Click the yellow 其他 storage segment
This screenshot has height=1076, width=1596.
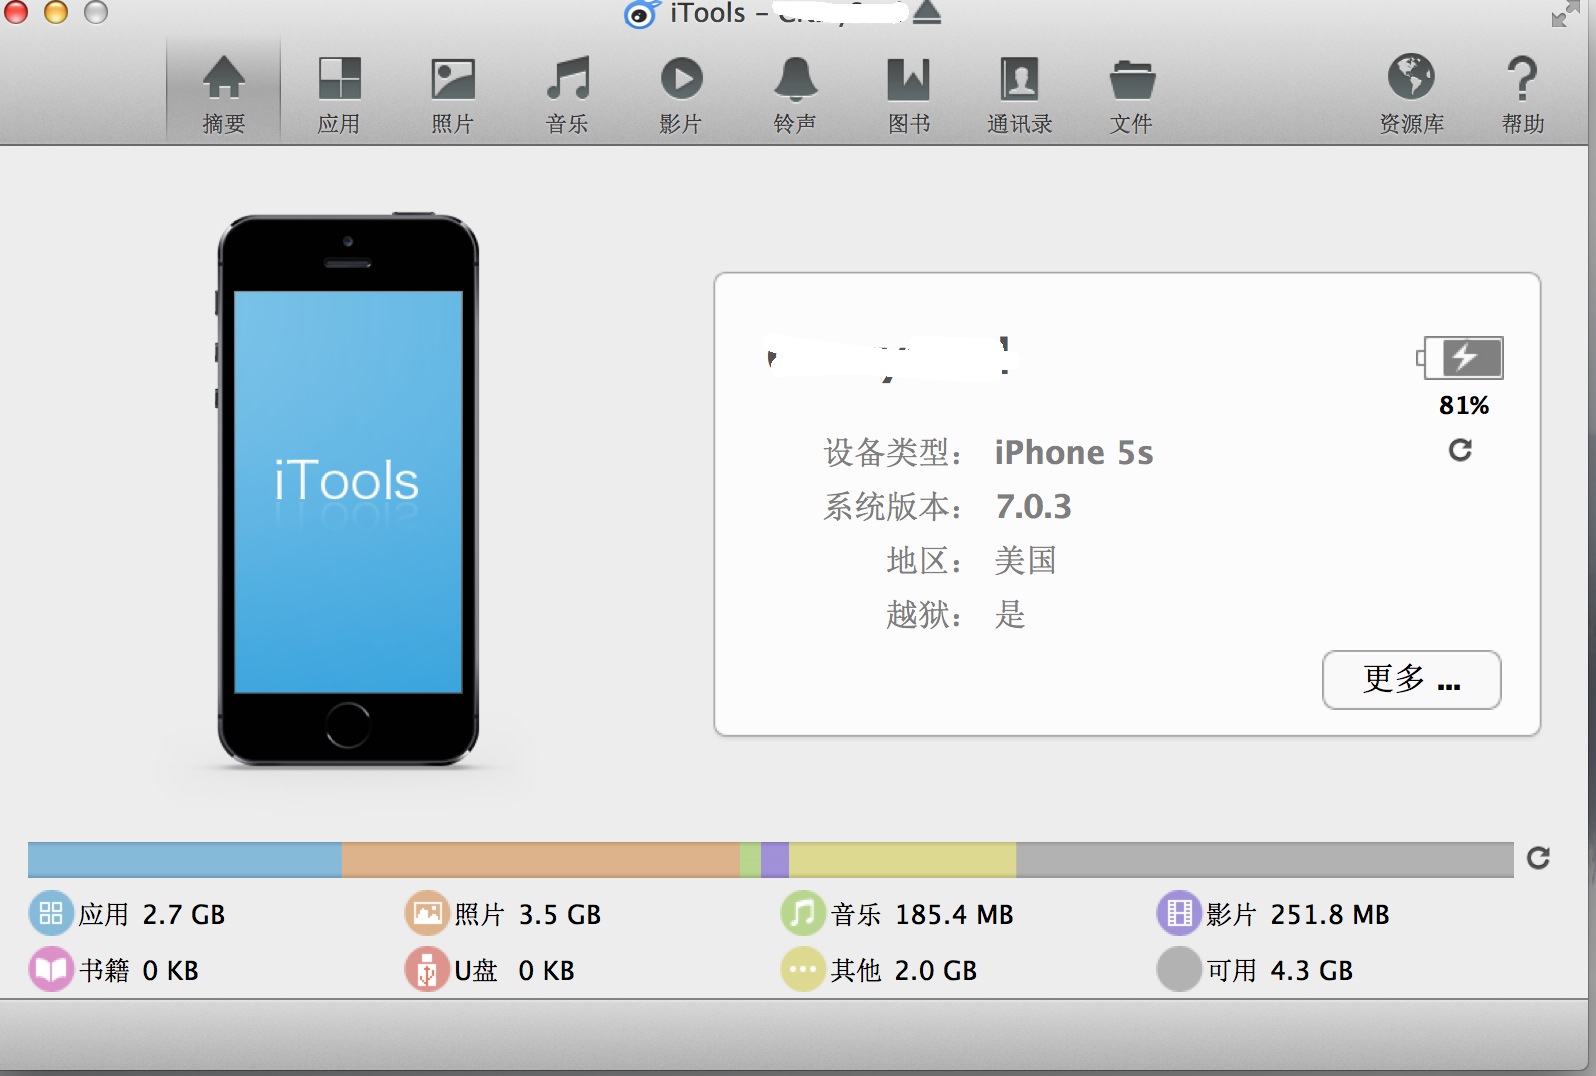click(x=902, y=860)
